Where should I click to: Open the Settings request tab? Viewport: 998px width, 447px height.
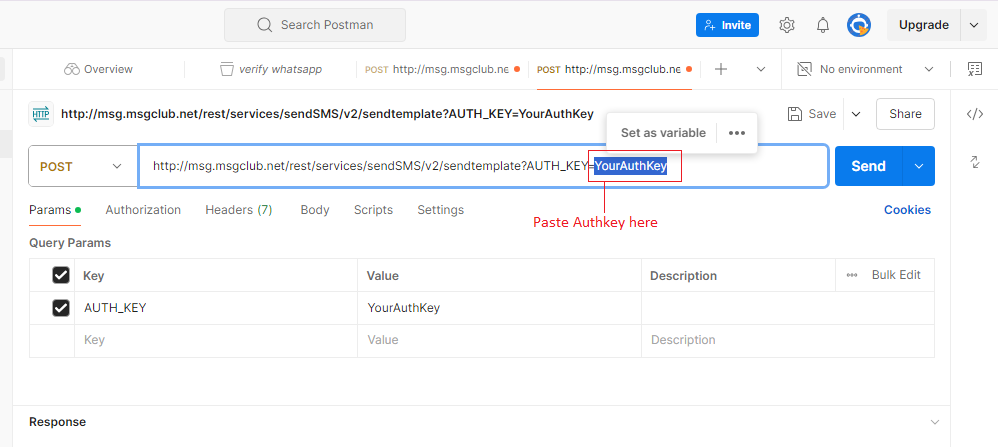point(440,209)
